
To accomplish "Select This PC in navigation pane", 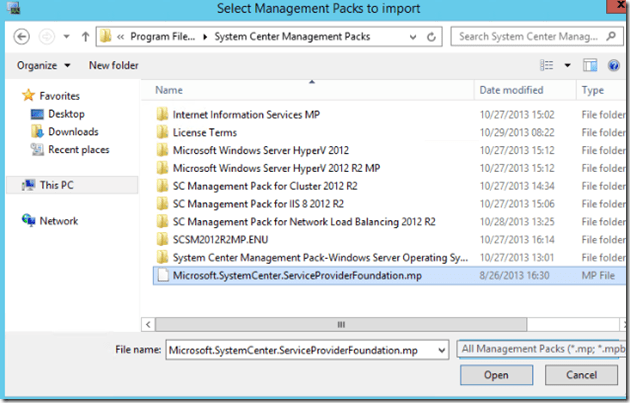I will click(56, 185).
